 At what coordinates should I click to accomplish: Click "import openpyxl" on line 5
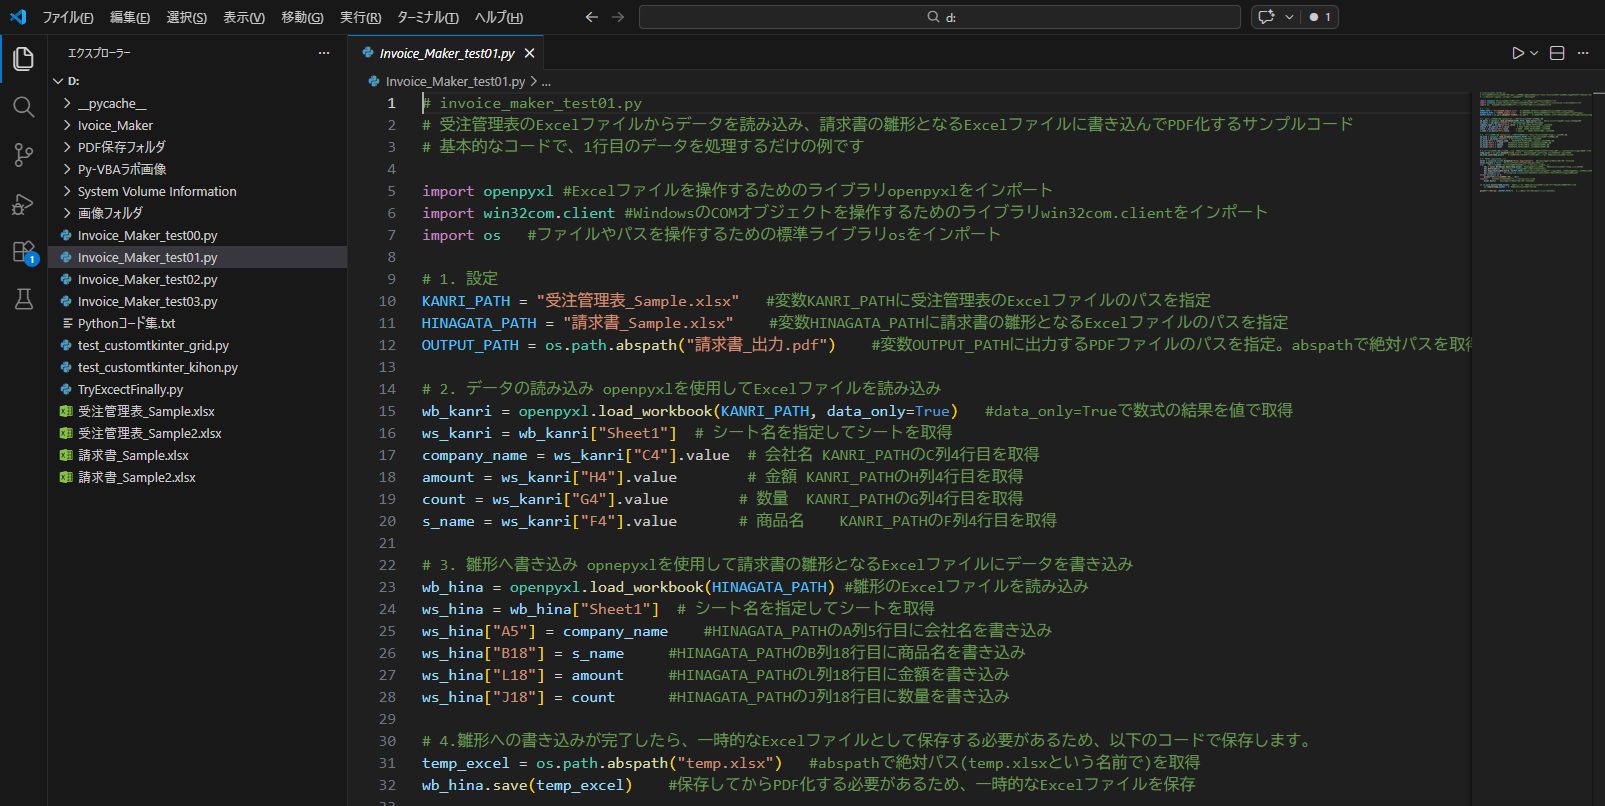(487, 191)
